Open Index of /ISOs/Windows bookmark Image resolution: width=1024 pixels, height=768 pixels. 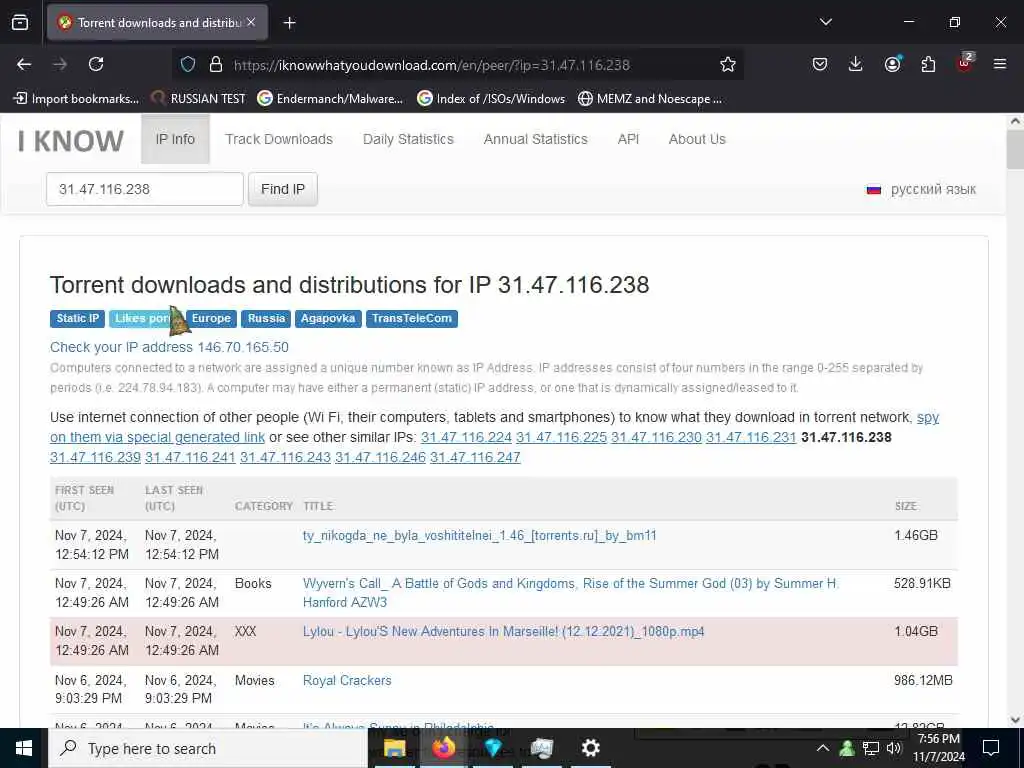(491, 99)
